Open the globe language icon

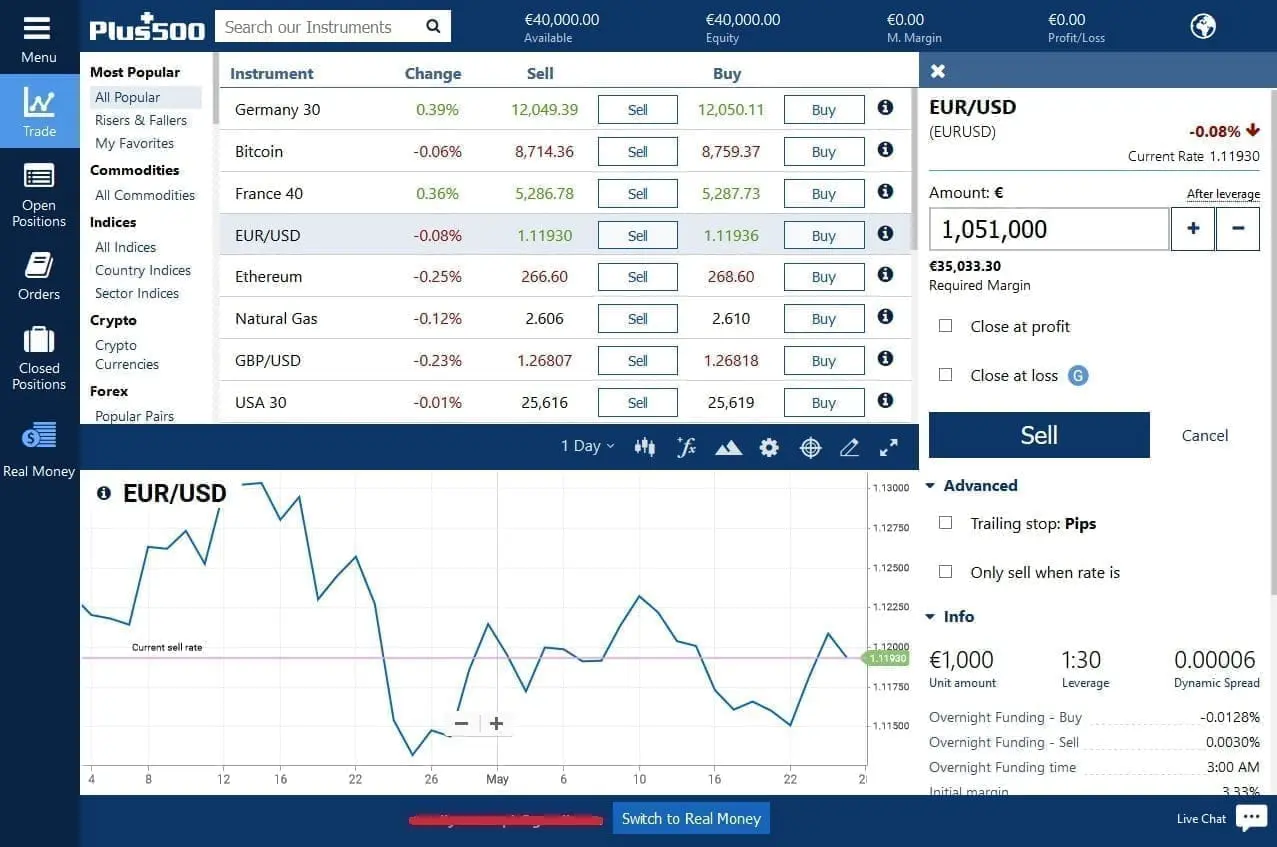point(1203,26)
